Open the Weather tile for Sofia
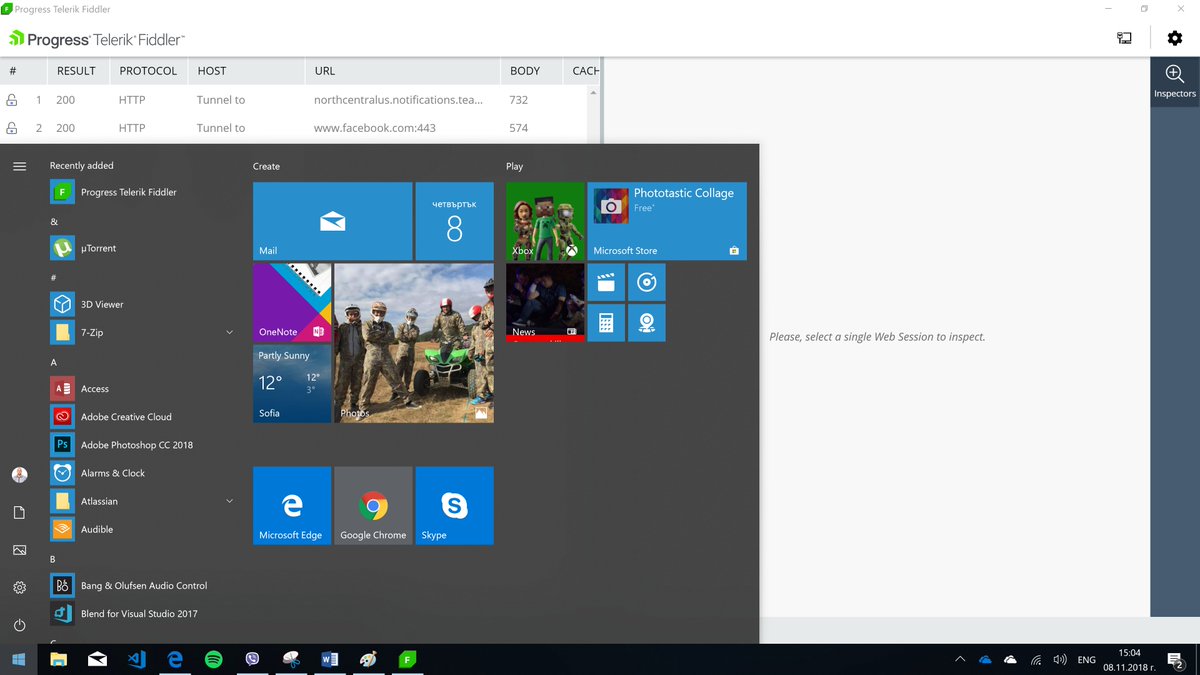This screenshot has width=1200, height=675. pyautogui.click(x=292, y=383)
